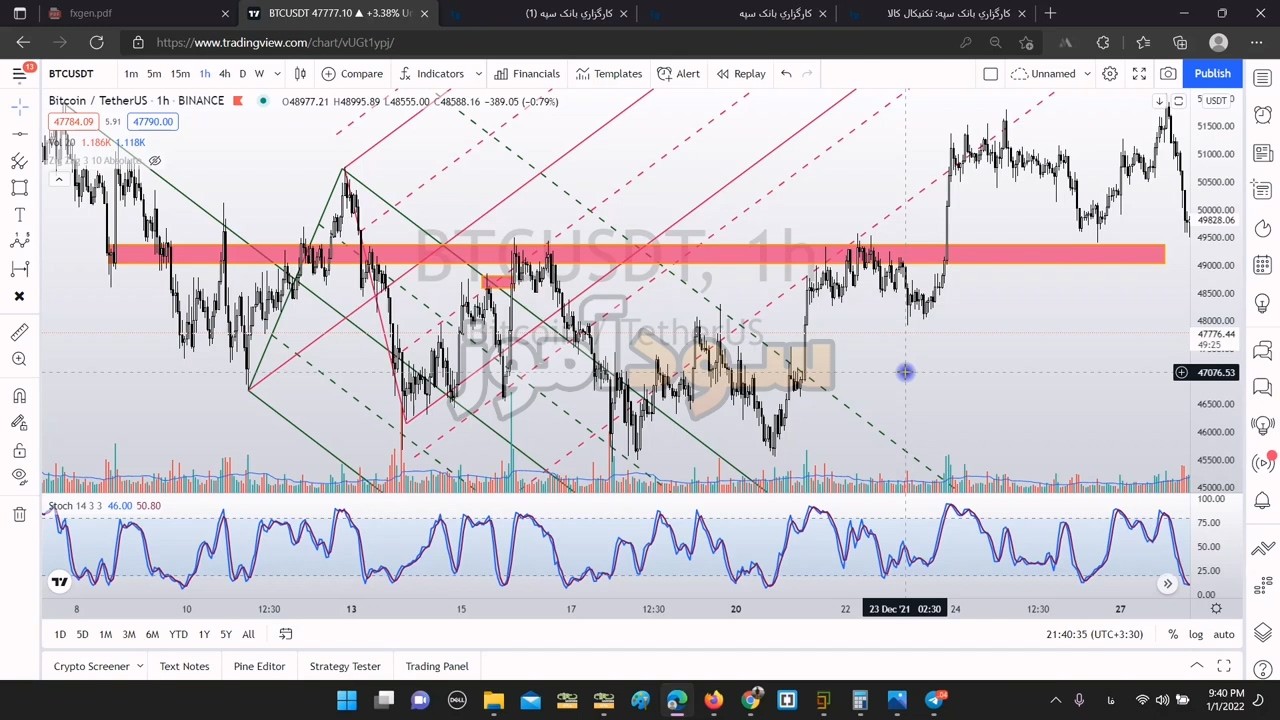Open the go to date icon

point(285,634)
